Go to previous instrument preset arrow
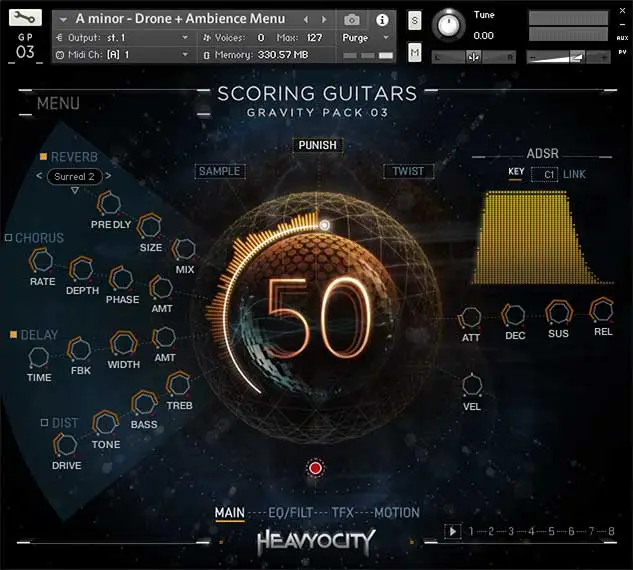Viewport: 633px width, 570px height. point(306,19)
